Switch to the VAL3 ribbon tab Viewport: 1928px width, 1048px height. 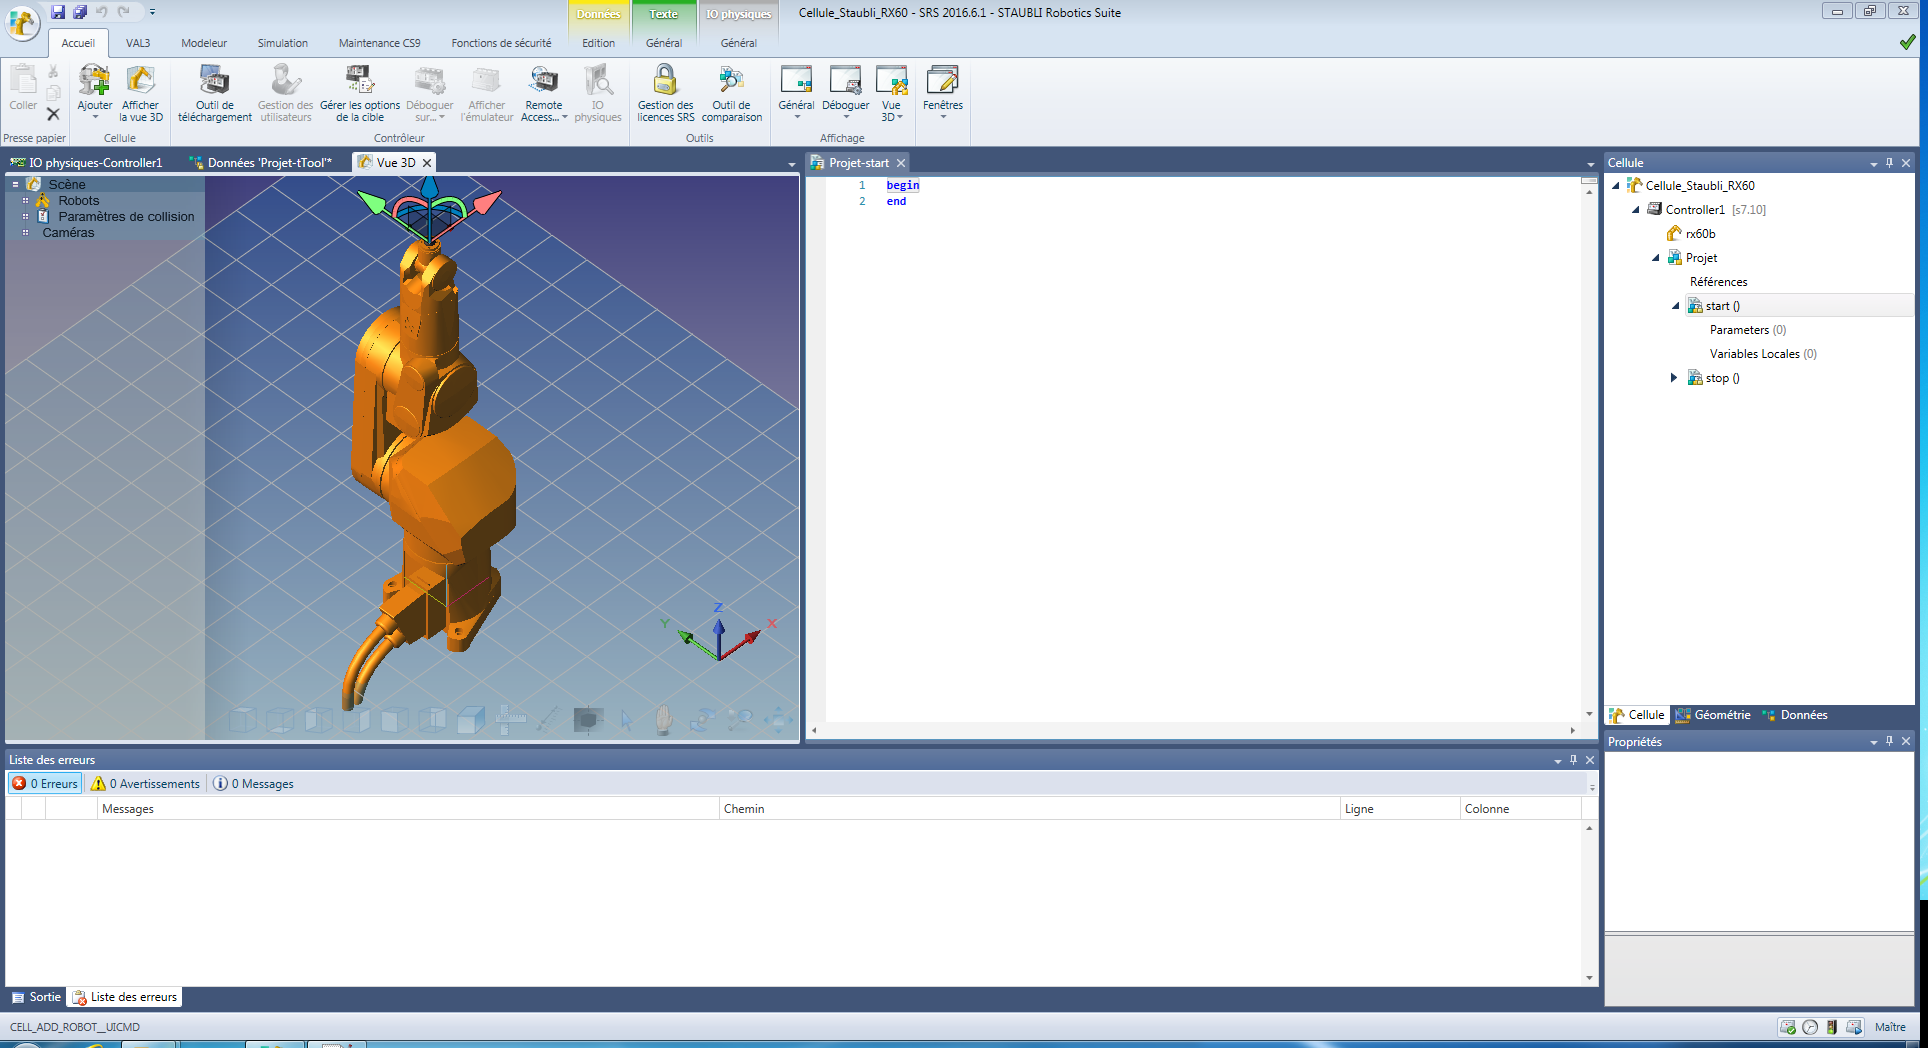(x=138, y=43)
